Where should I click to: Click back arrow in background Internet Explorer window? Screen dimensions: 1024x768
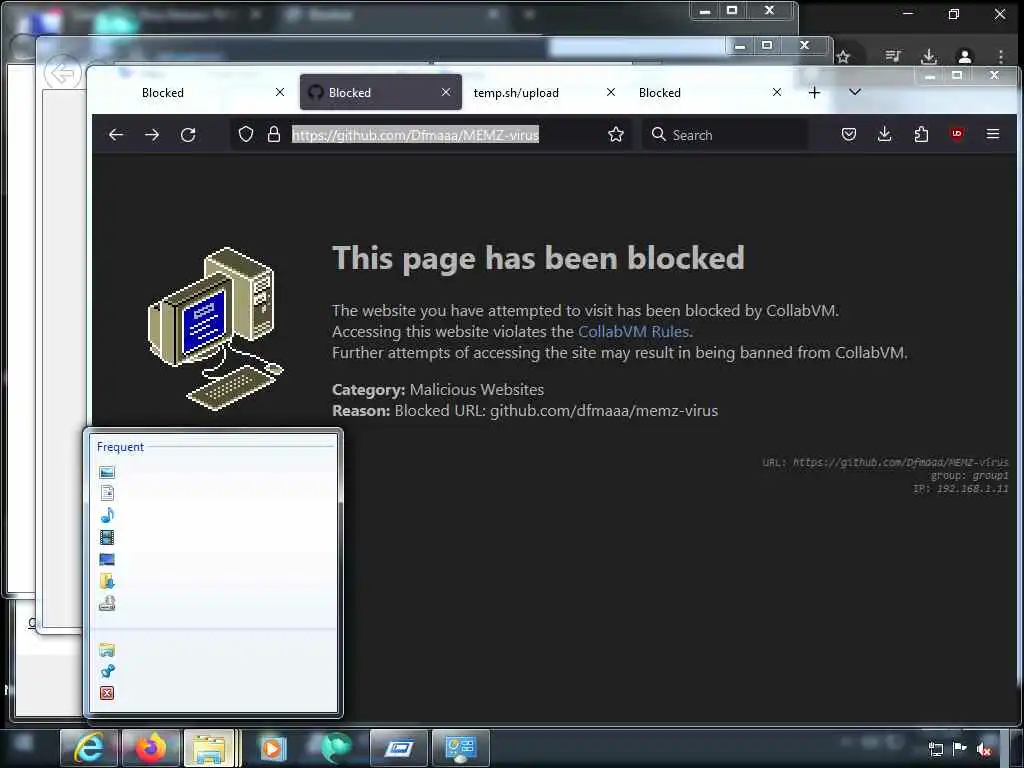(62, 73)
